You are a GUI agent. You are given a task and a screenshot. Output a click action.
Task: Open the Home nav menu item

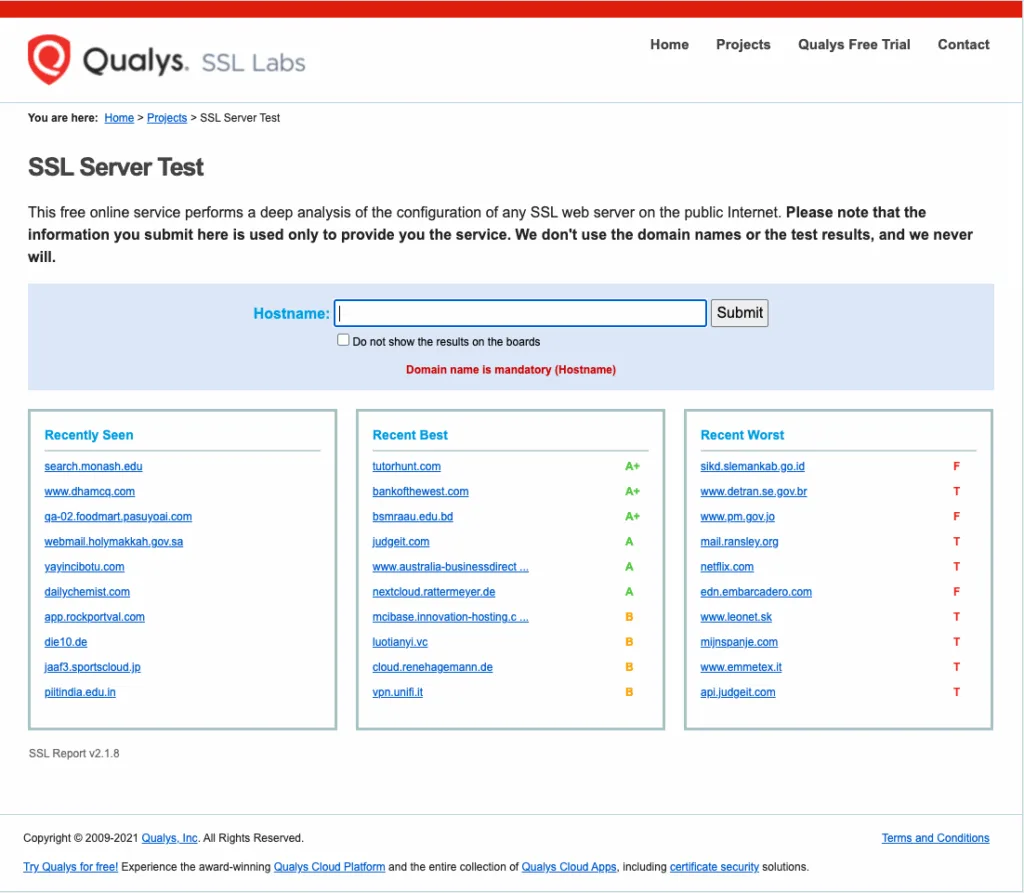click(669, 44)
